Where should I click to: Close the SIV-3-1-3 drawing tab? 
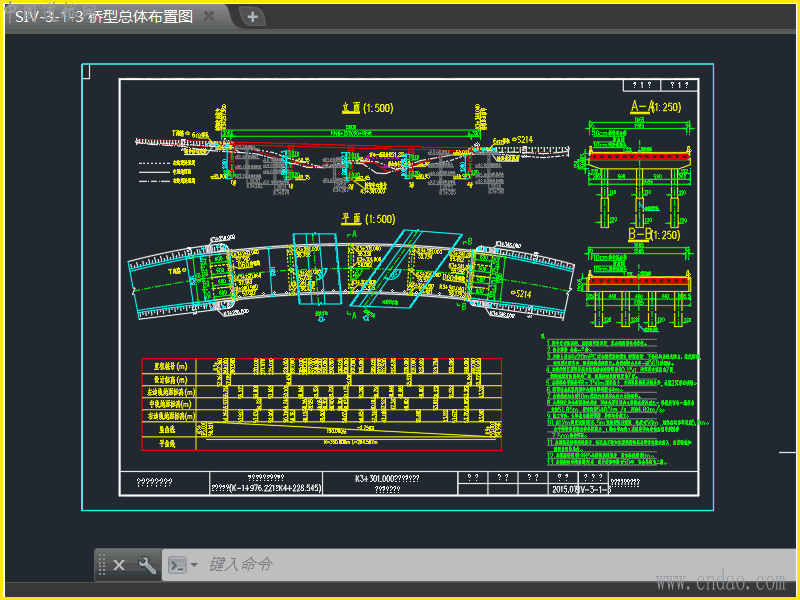(209, 16)
